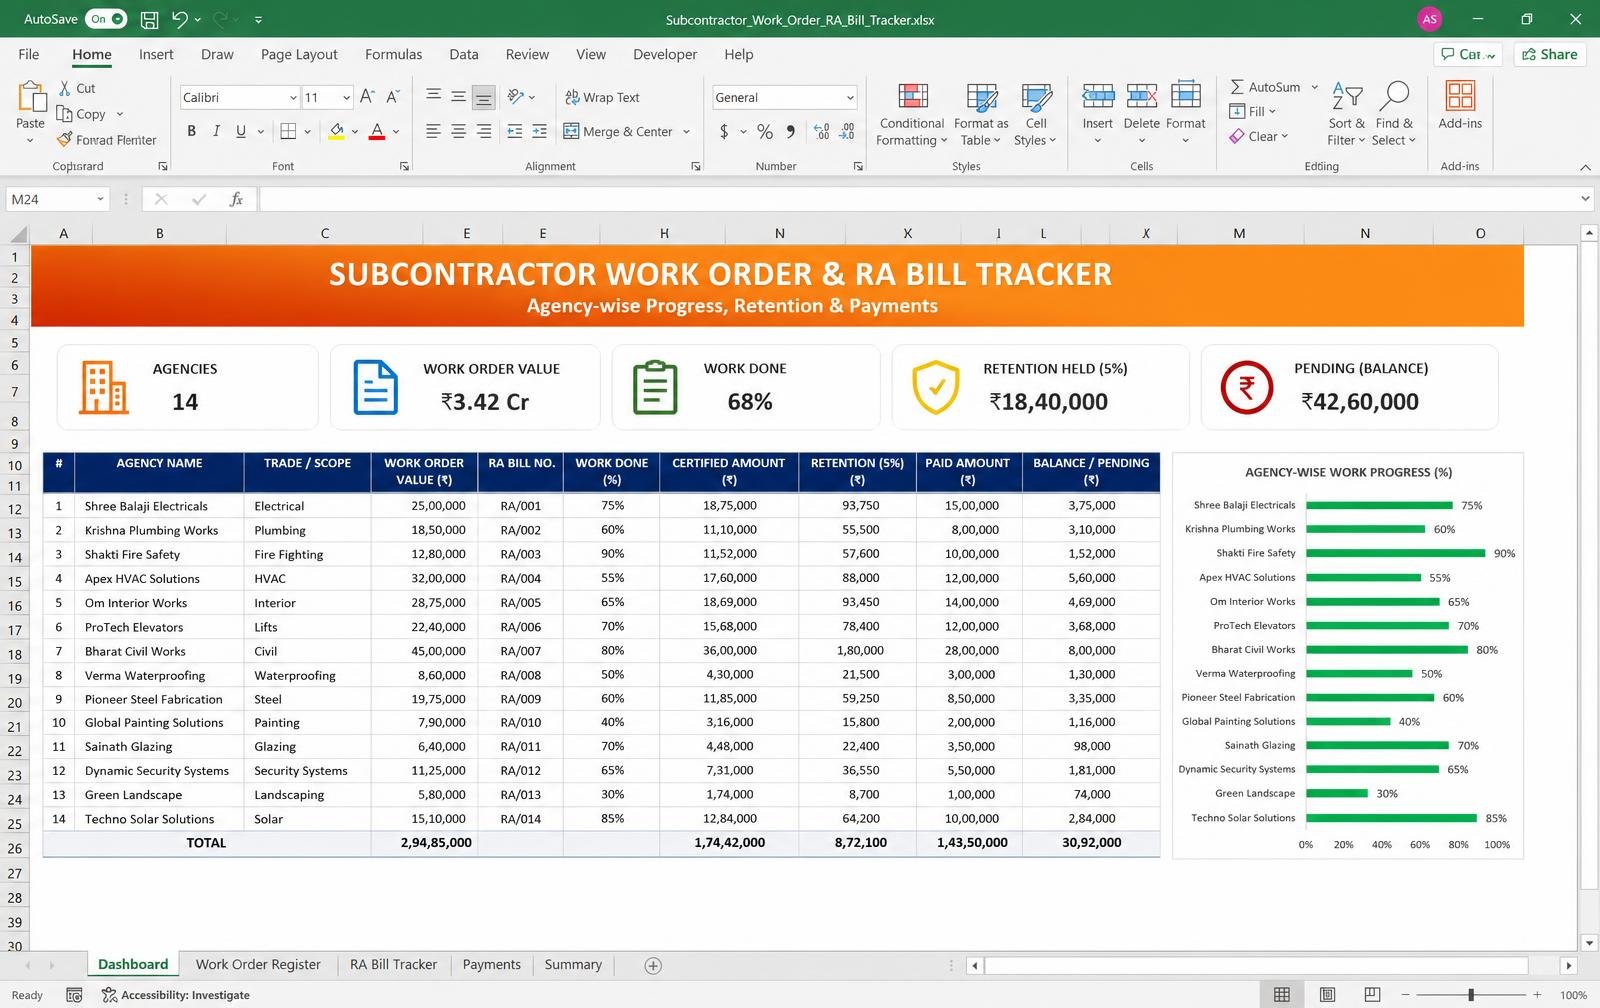The image size is (1600, 1008).
Task: Open the Page Layout ribbon tab
Action: coord(299,54)
